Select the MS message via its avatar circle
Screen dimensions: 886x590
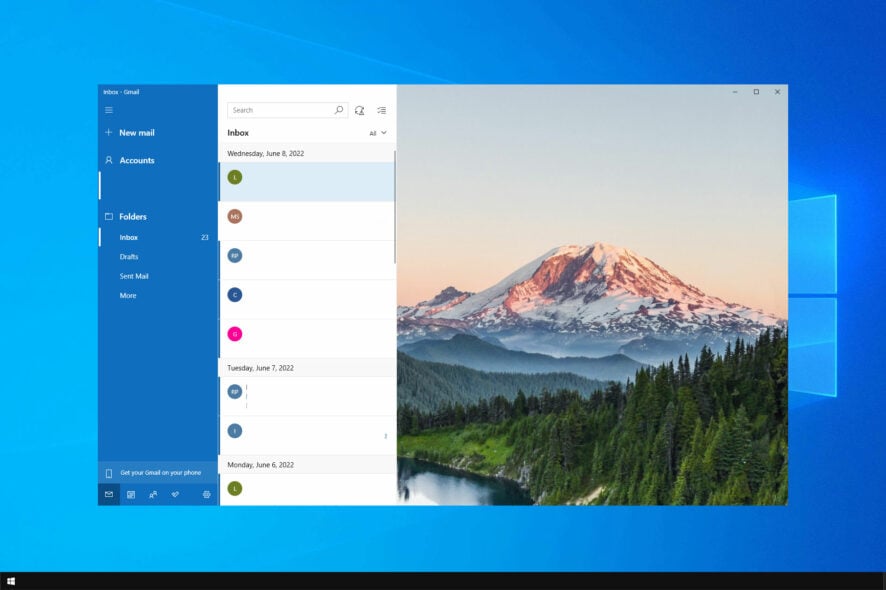pos(235,216)
